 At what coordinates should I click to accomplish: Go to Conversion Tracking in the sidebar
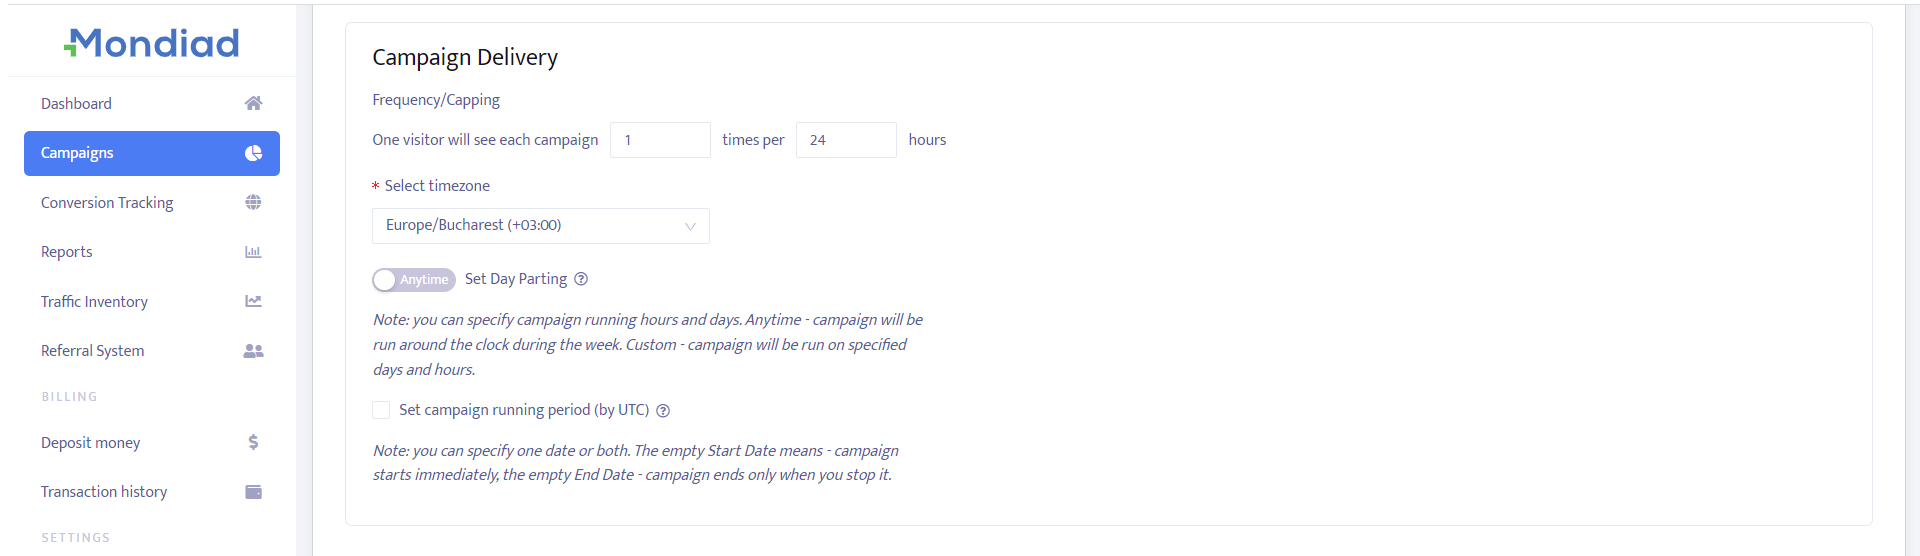click(107, 203)
